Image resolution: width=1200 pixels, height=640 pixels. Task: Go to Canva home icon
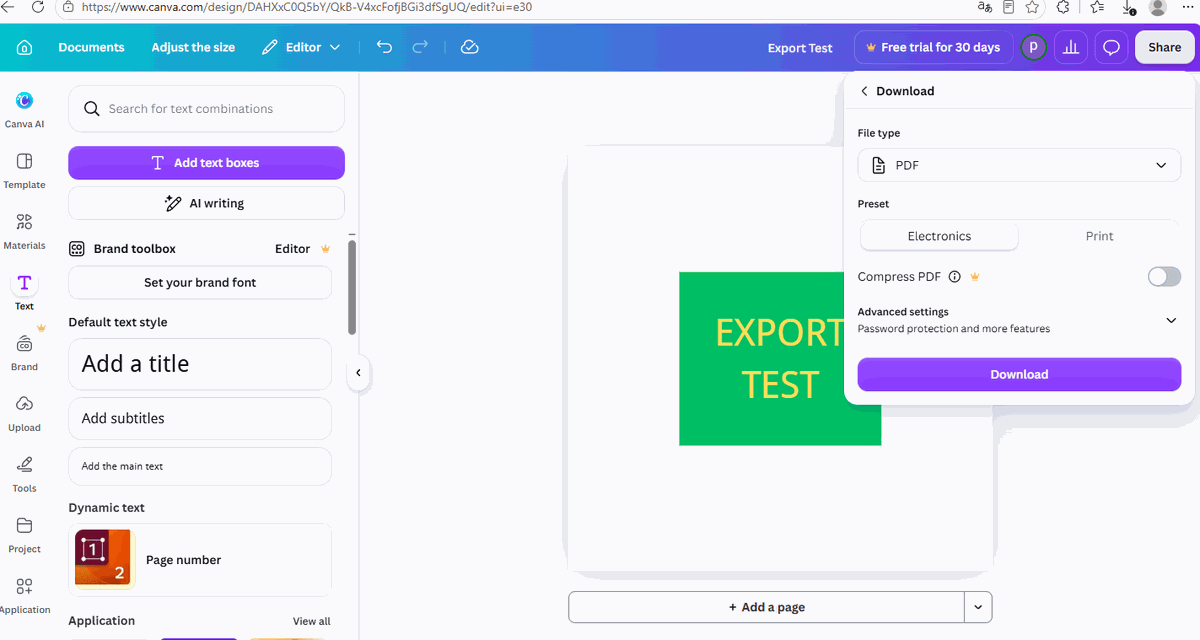(24, 47)
